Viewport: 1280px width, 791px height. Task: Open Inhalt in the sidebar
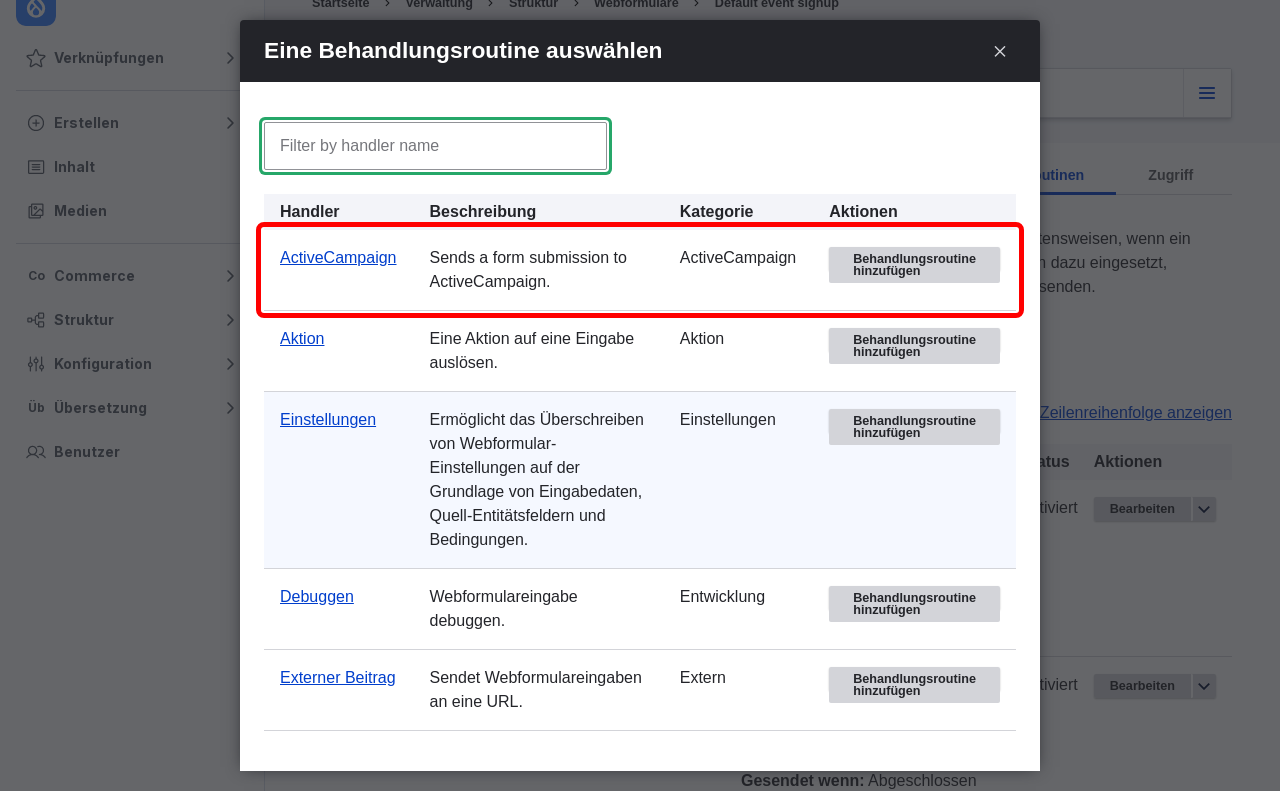[x=75, y=167]
